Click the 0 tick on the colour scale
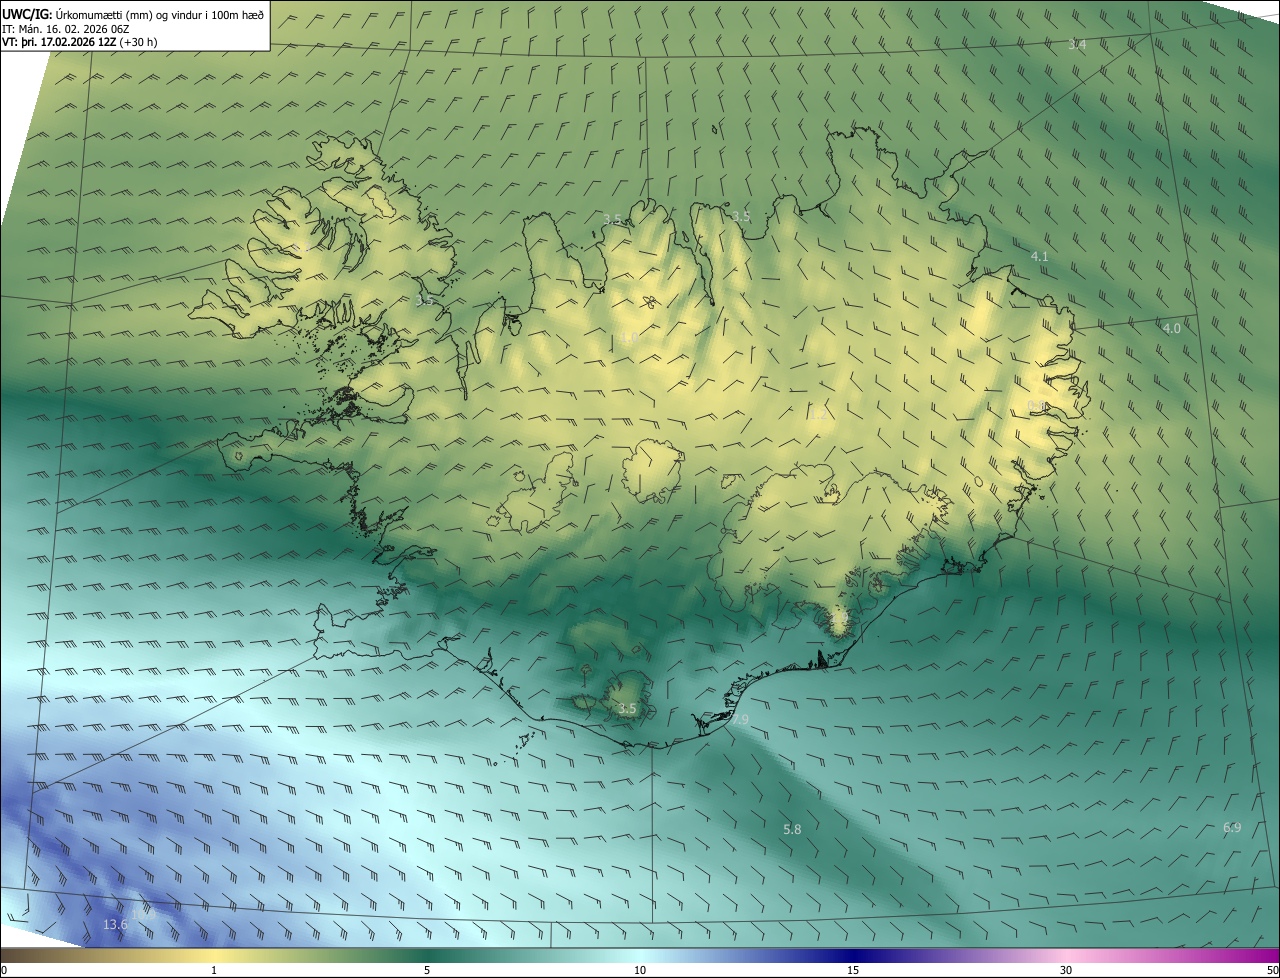 click(3, 970)
